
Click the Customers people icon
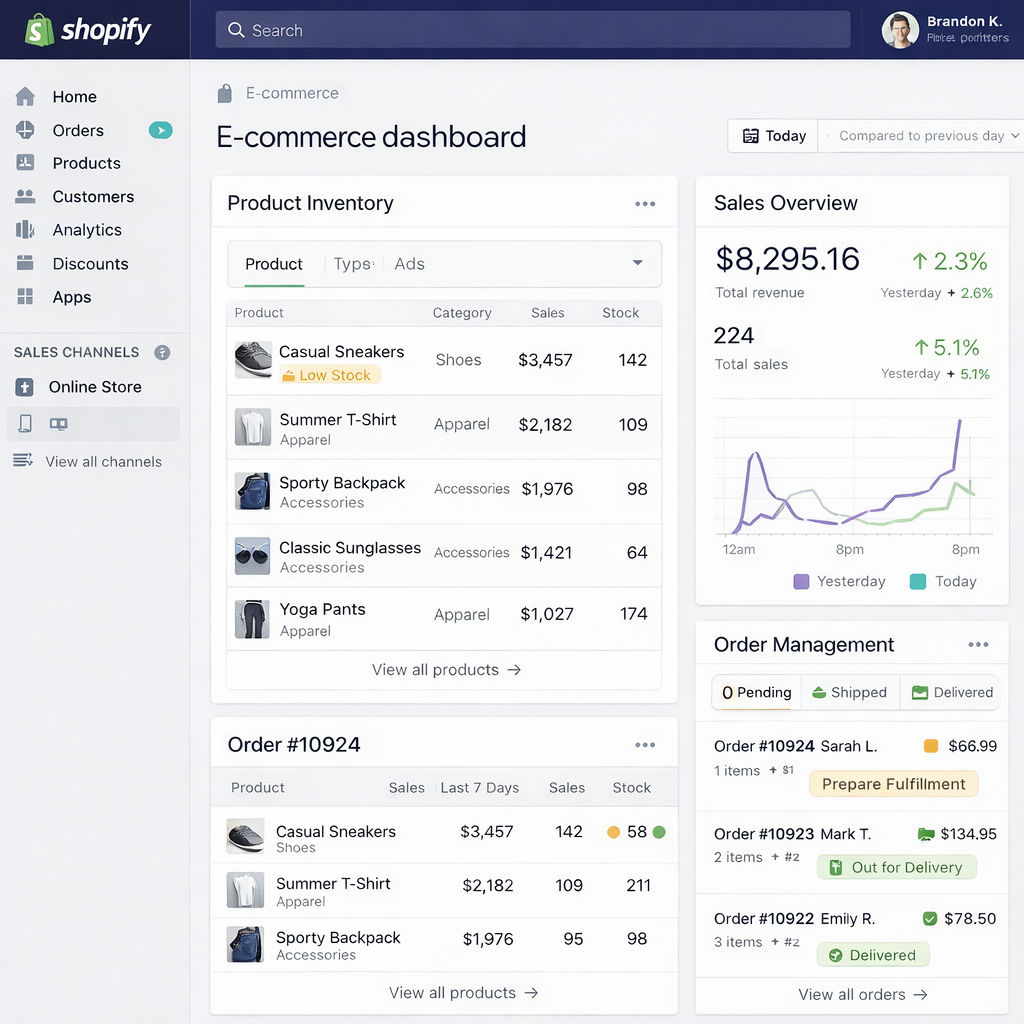(x=25, y=197)
